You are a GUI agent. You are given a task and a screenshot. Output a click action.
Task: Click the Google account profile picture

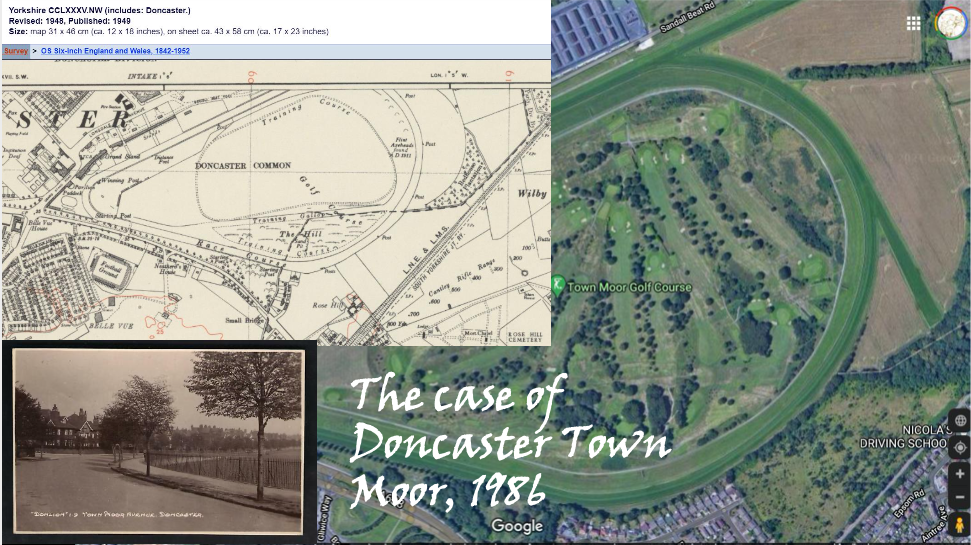click(x=950, y=23)
